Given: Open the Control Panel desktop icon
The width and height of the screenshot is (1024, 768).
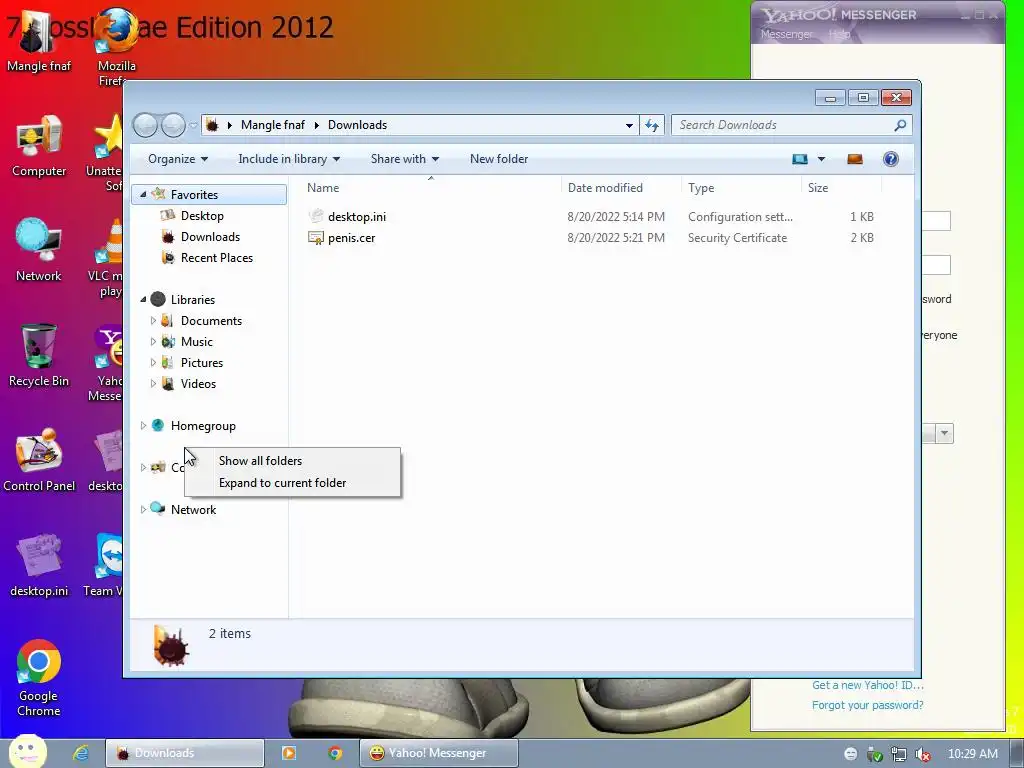Looking at the screenshot, I should tap(39, 460).
